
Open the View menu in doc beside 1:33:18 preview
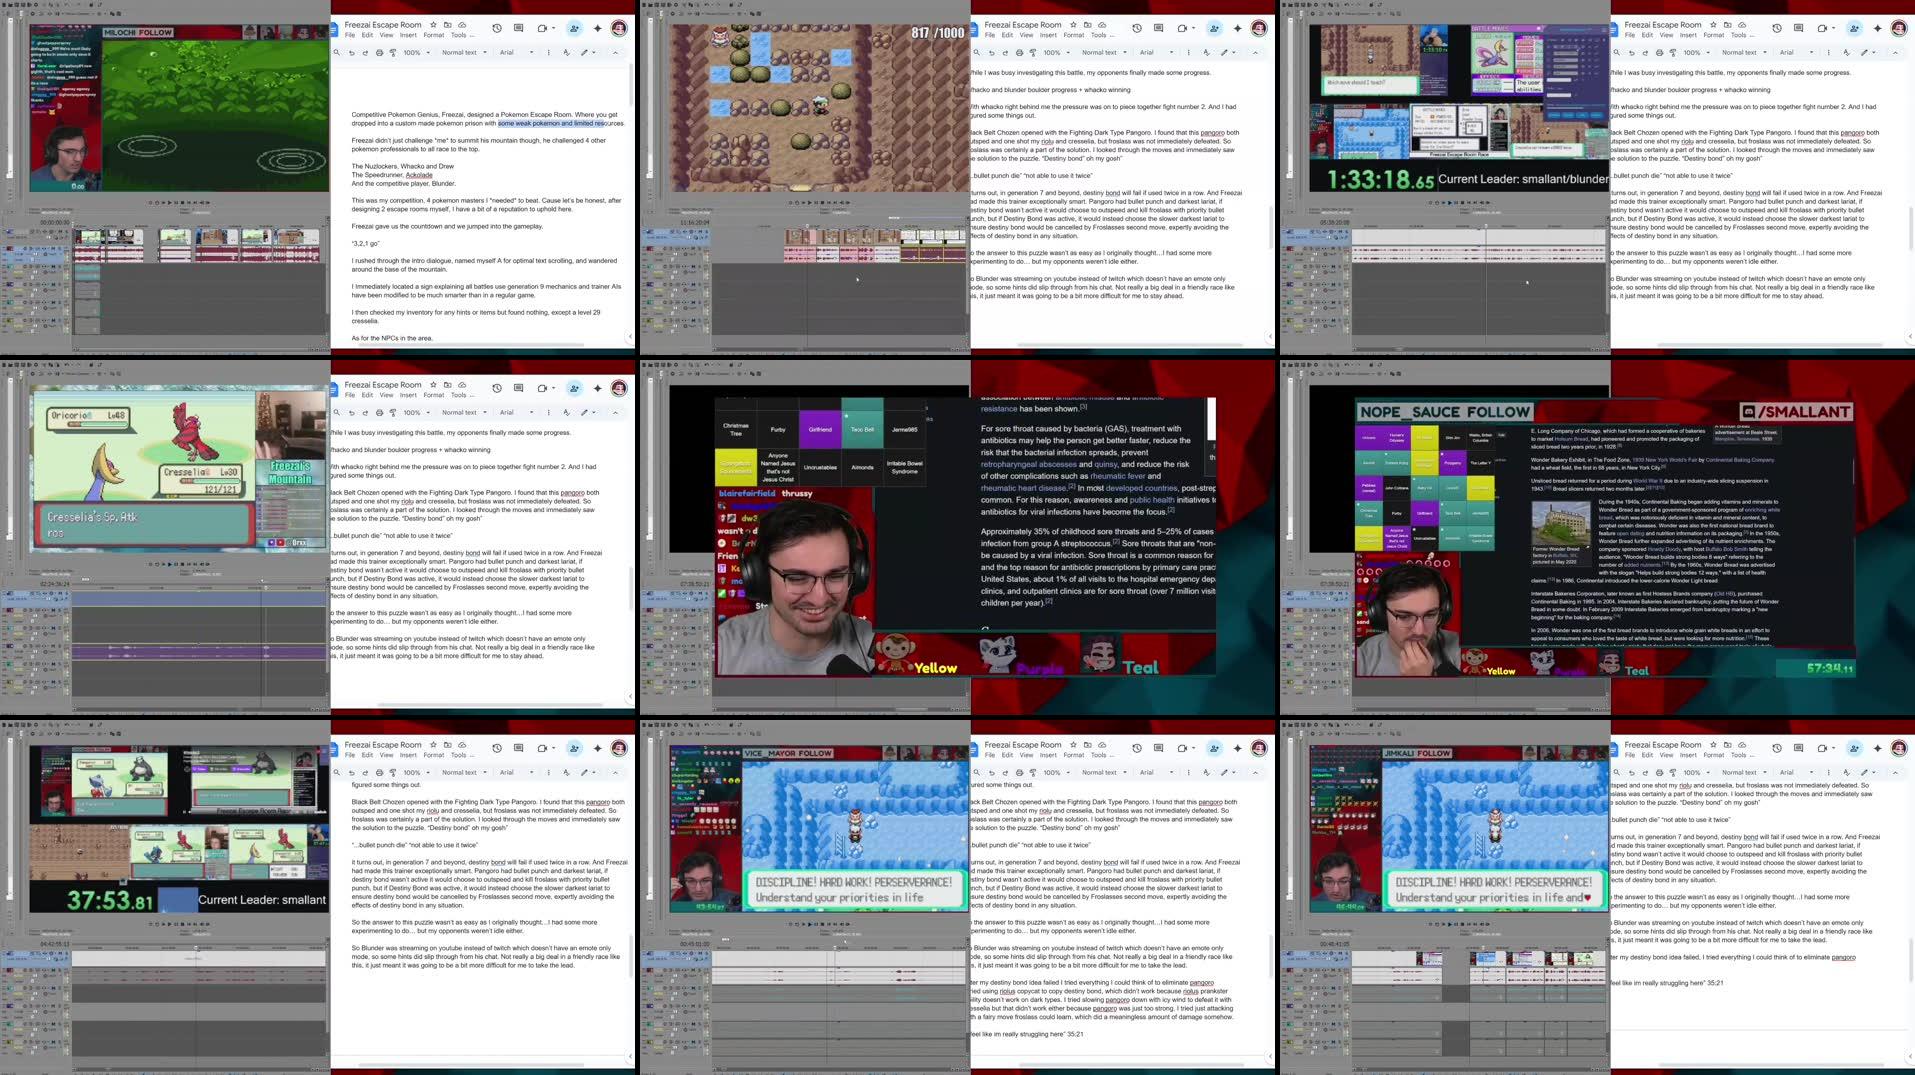(1666, 35)
